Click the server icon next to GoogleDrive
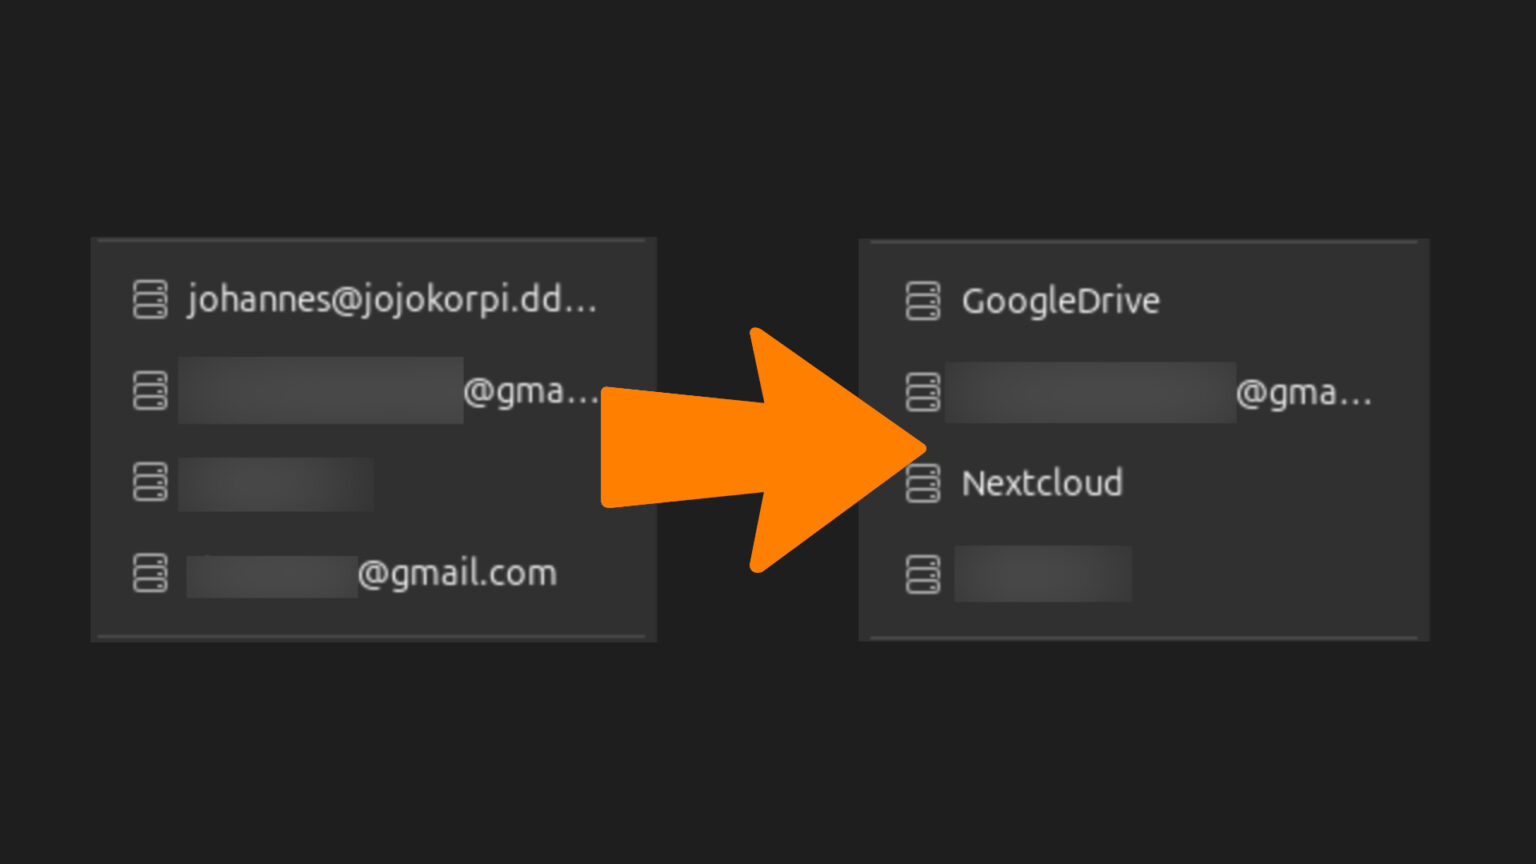1536x864 pixels. [922, 300]
